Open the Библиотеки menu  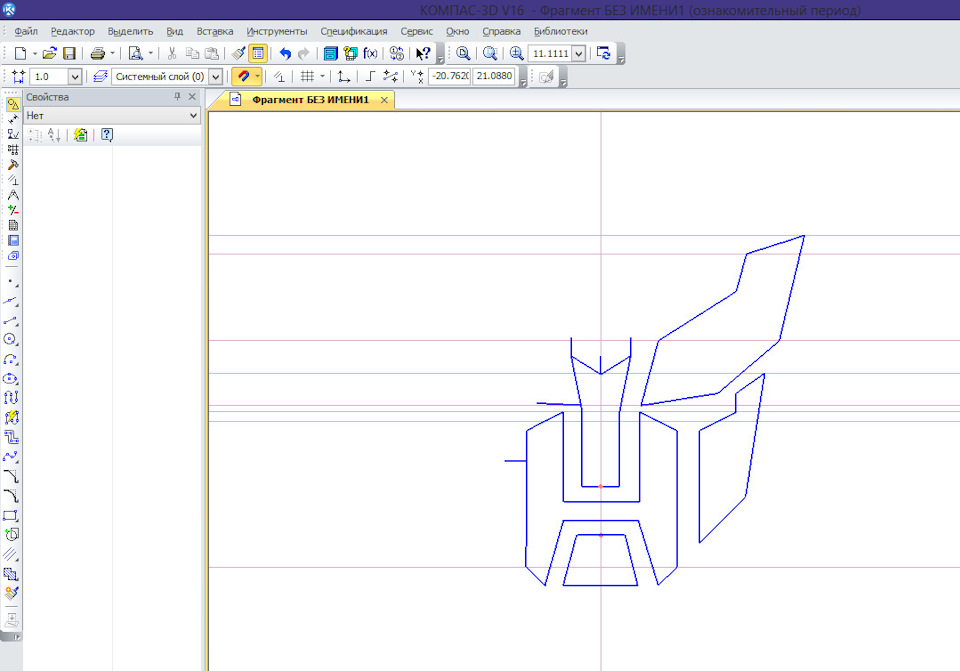pos(560,31)
